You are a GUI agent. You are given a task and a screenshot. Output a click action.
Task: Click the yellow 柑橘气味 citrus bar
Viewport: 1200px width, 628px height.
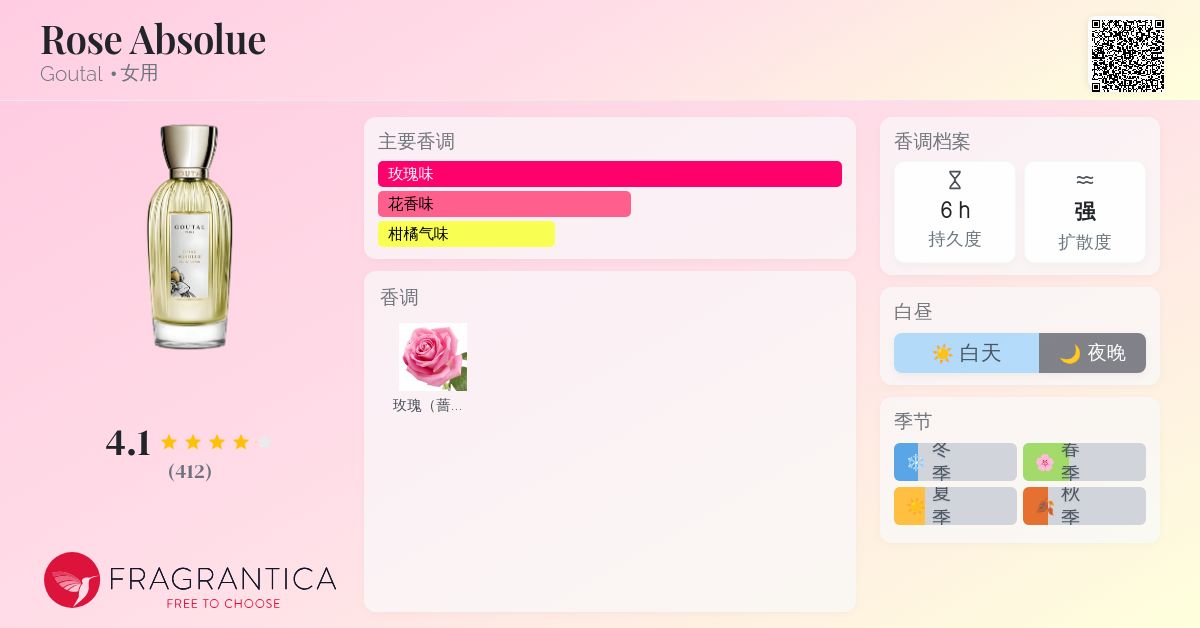466,234
